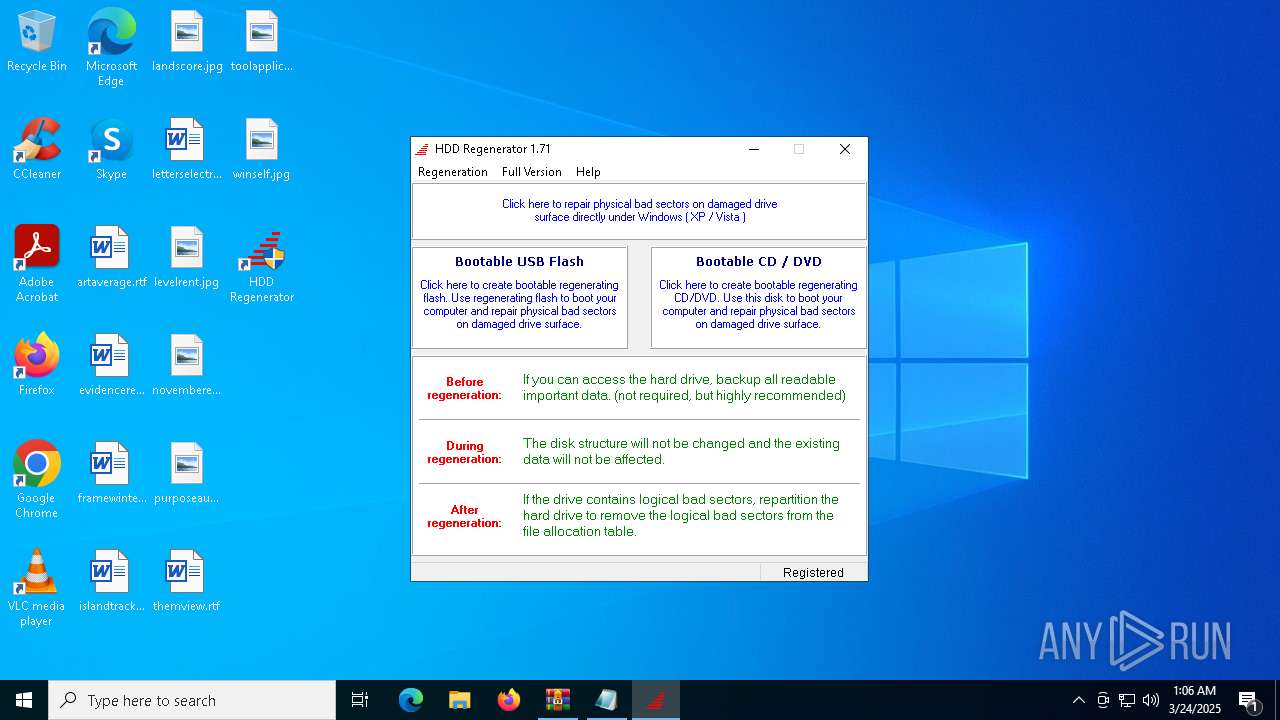Viewport: 1280px width, 720px height.
Task: Select the Google Chrome desktop shortcut
Action: 37,480
